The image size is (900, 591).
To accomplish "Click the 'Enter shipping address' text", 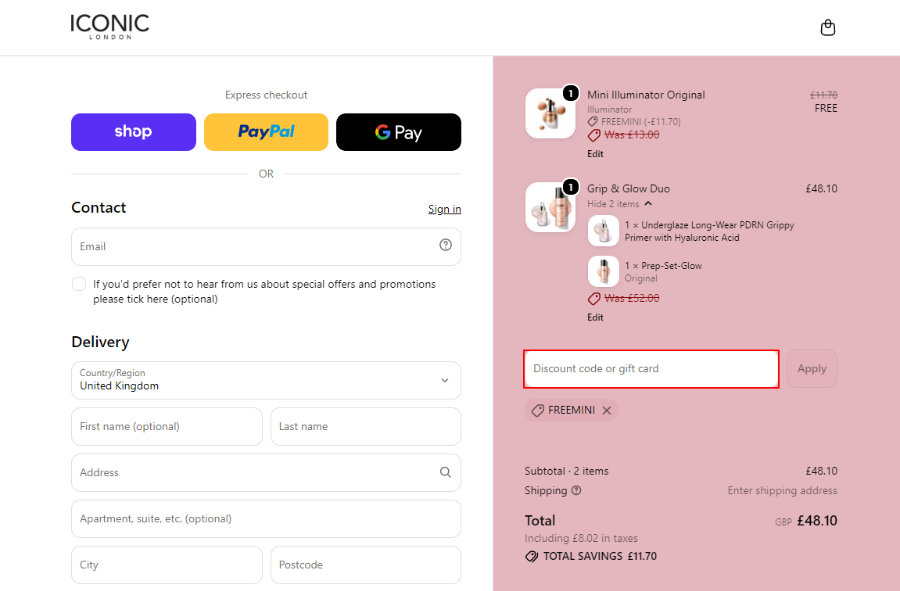I will [782, 491].
